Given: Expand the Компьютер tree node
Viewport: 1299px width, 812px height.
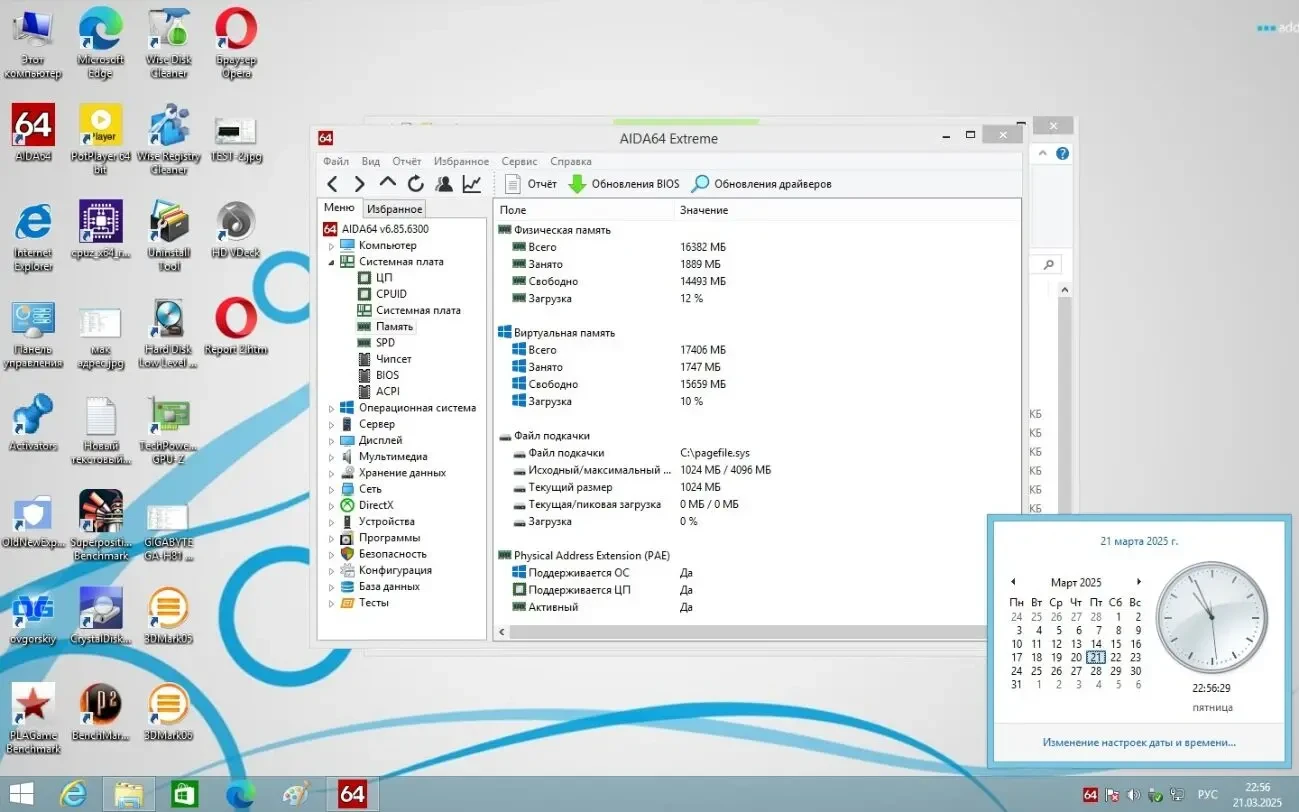Looking at the screenshot, I should pyautogui.click(x=332, y=246).
